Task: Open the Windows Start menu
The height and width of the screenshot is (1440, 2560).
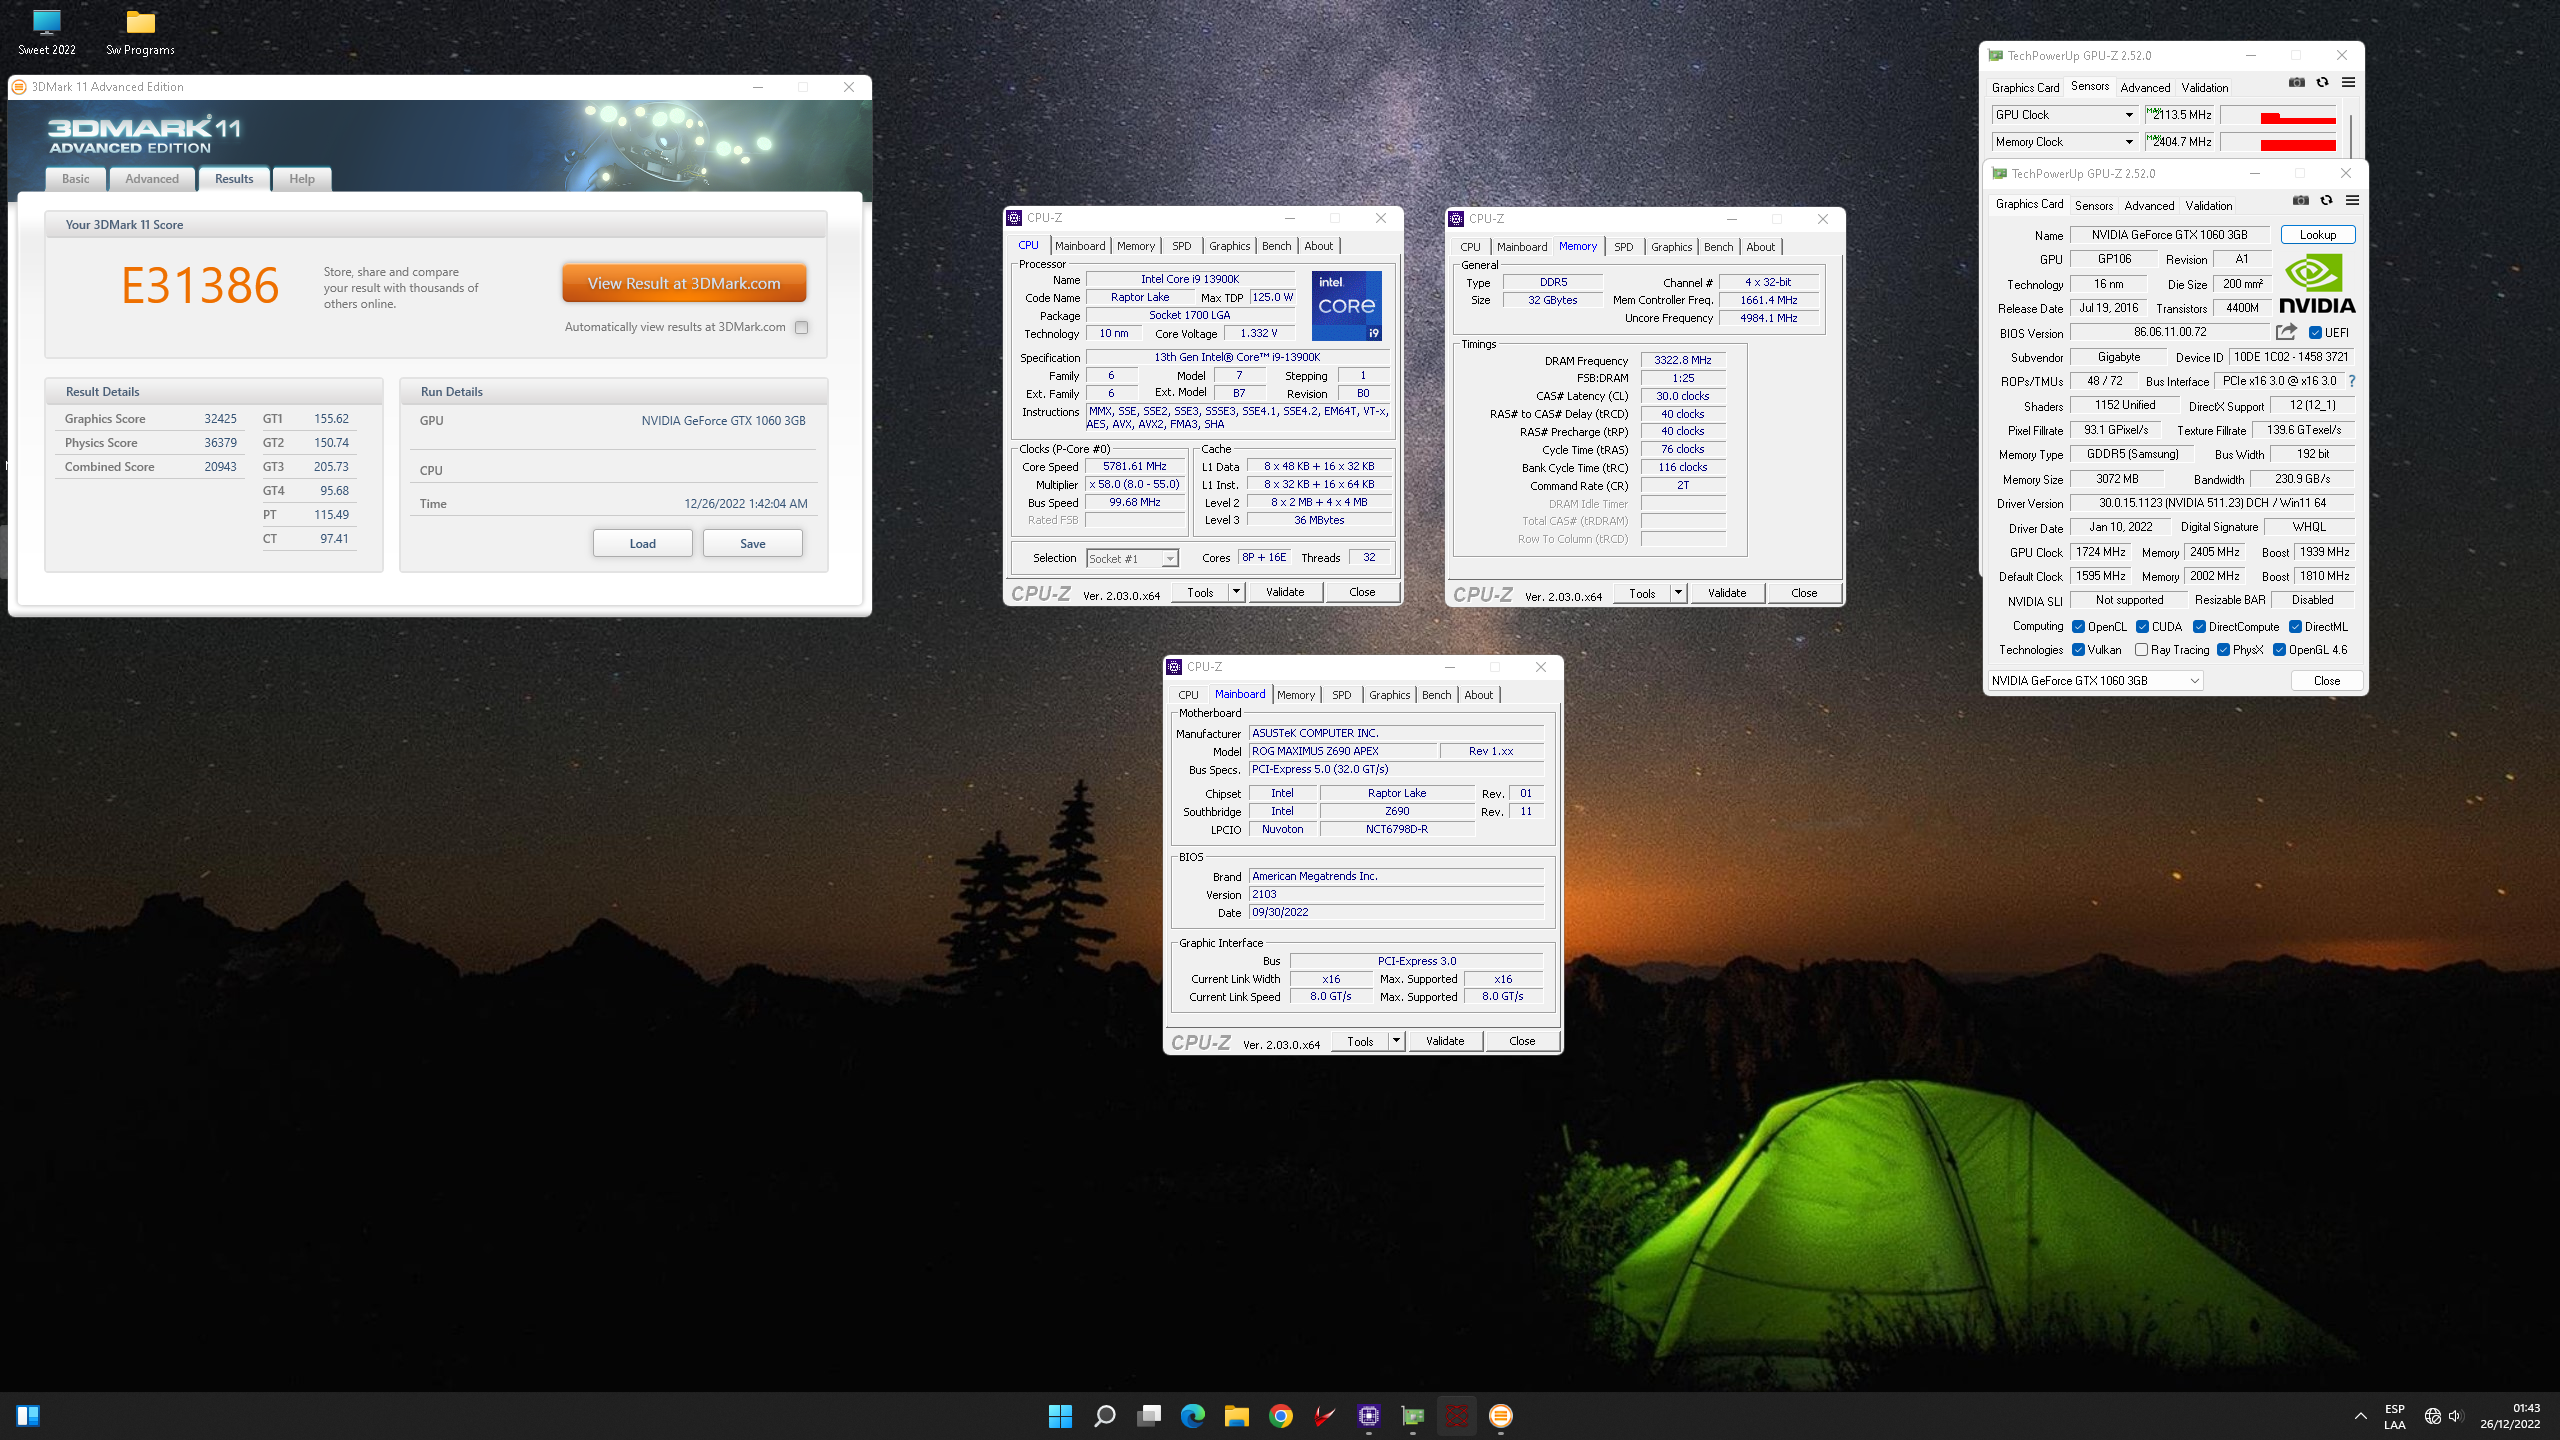Action: pyautogui.click(x=1061, y=1416)
